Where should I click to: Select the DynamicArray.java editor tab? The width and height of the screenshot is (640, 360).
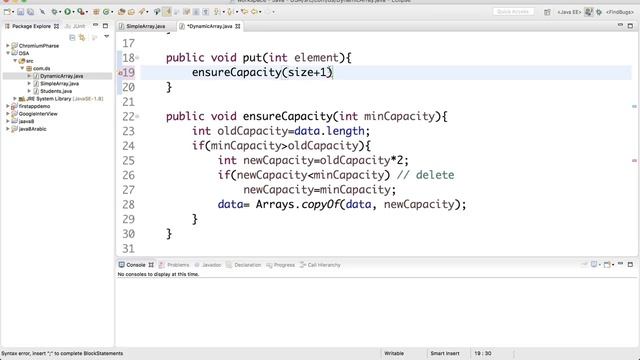tap(209, 26)
